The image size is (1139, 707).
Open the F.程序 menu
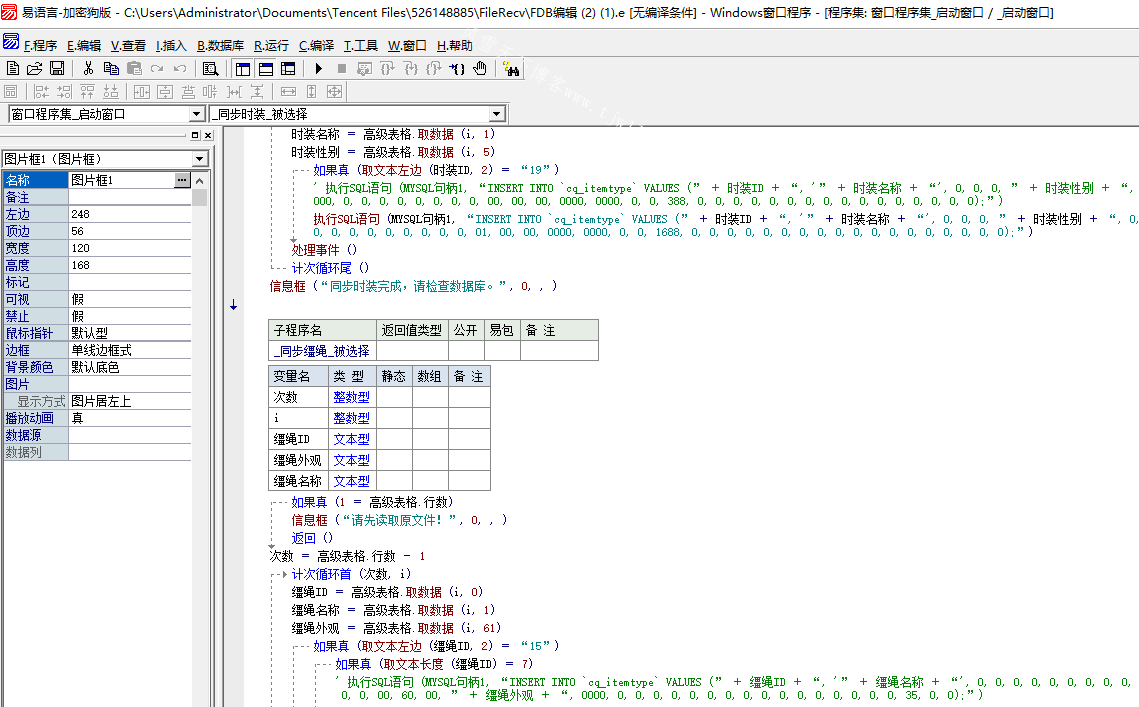40,46
